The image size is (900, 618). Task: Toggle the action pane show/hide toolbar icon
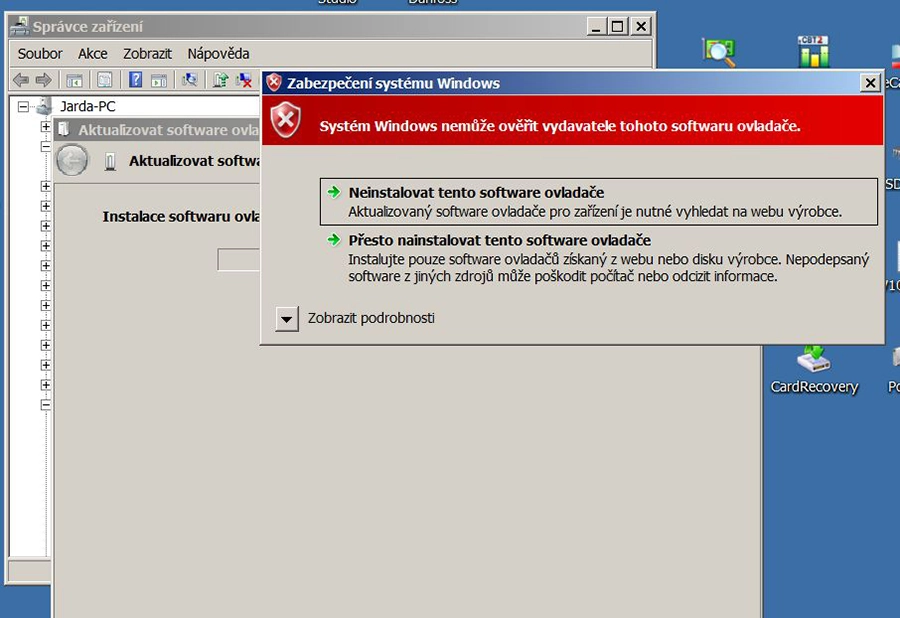click(x=159, y=80)
